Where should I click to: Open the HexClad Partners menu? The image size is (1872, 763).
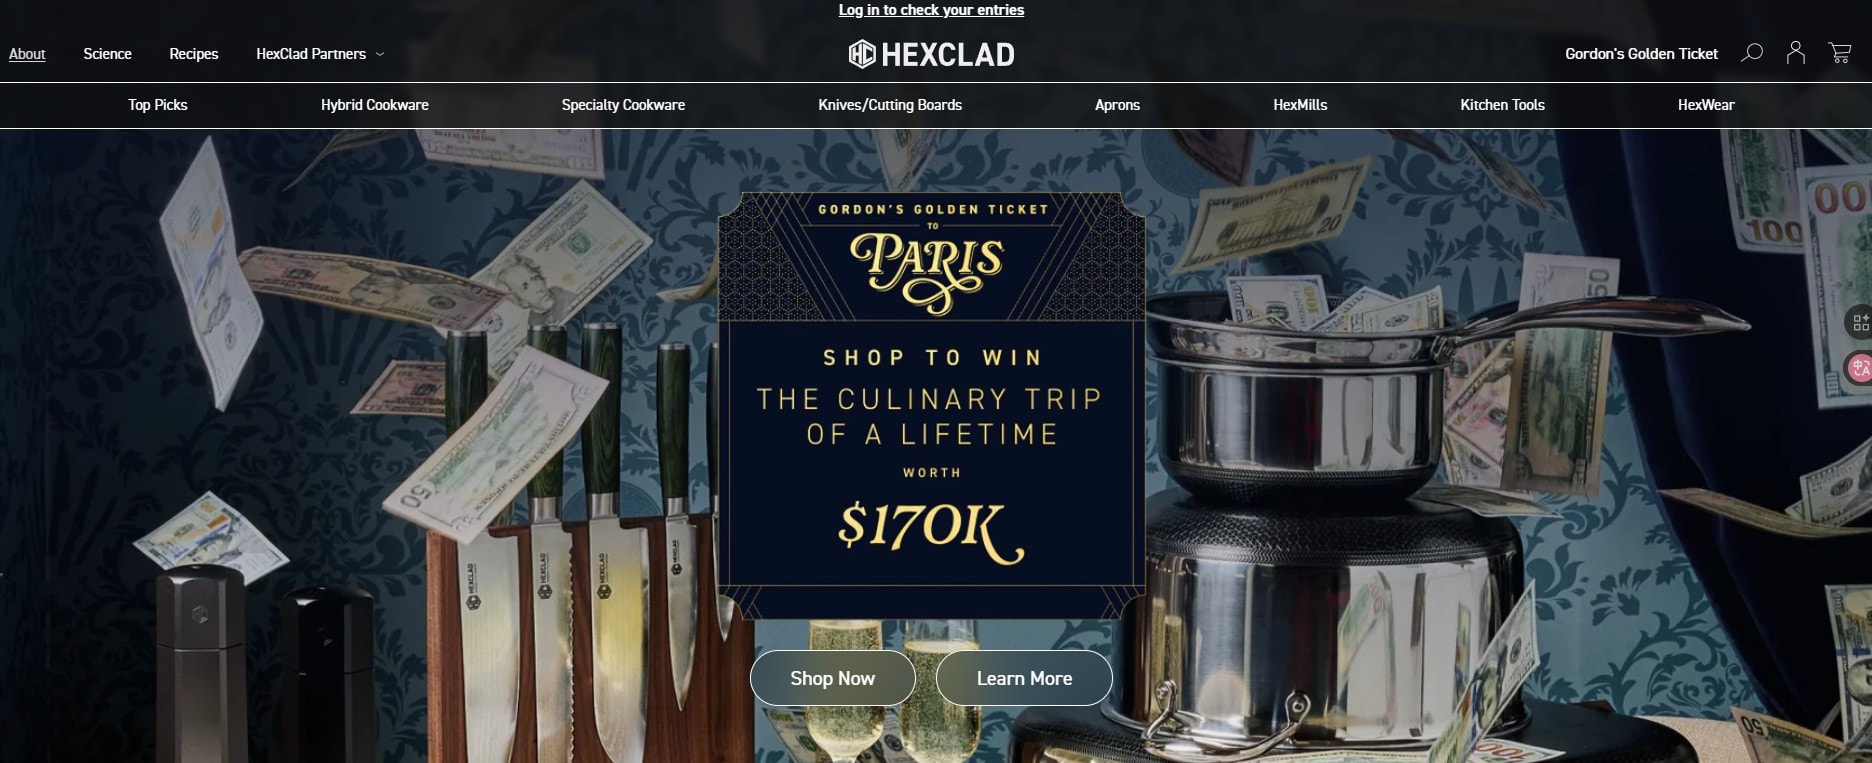click(311, 54)
